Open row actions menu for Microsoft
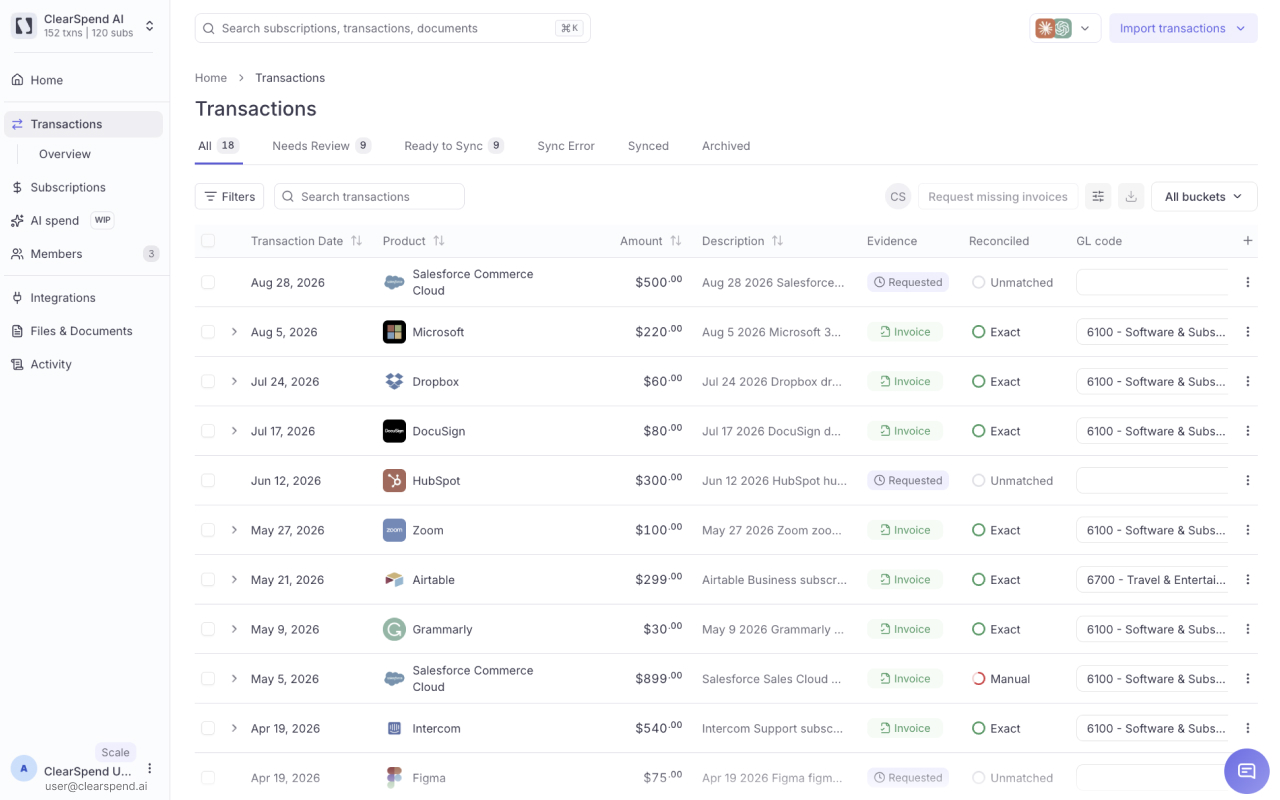The height and width of the screenshot is (800, 1280). [x=1247, y=332]
